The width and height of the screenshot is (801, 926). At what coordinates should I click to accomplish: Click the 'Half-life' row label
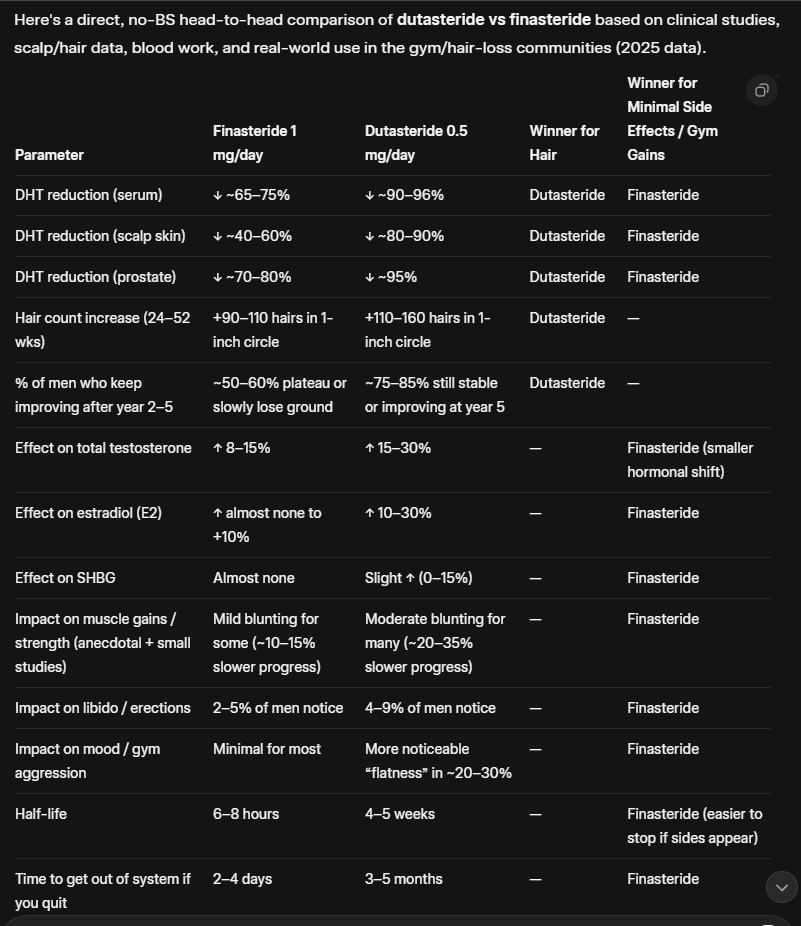pyautogui.click(x=41, y=814)
